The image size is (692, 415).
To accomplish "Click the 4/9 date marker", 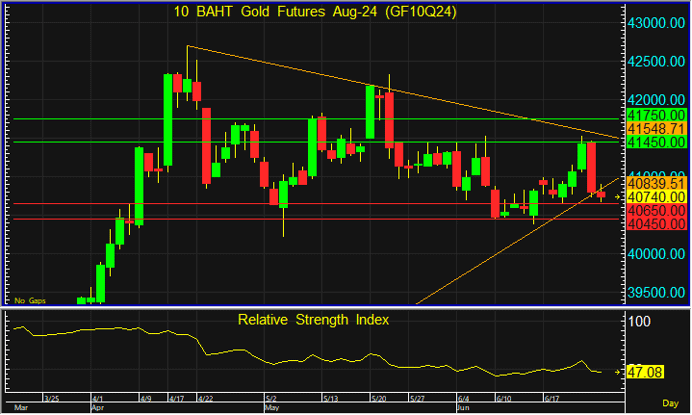I will 145,399.
